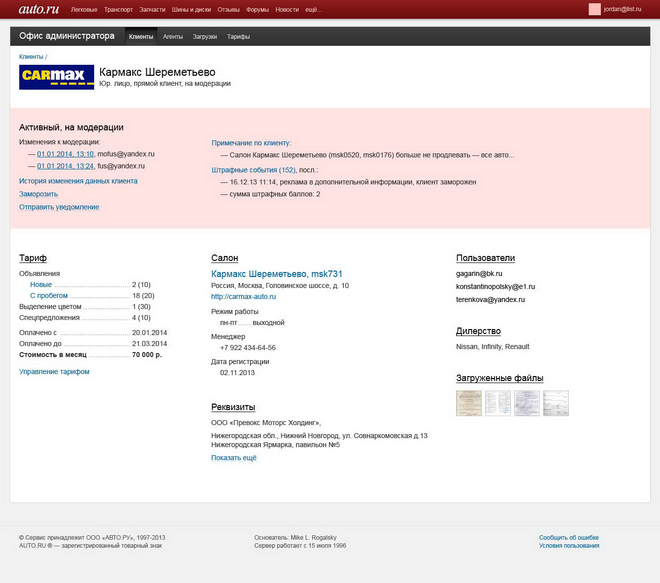
Task: Click the manager phone +7 922 434-64-56
Action: click(248, 348)
